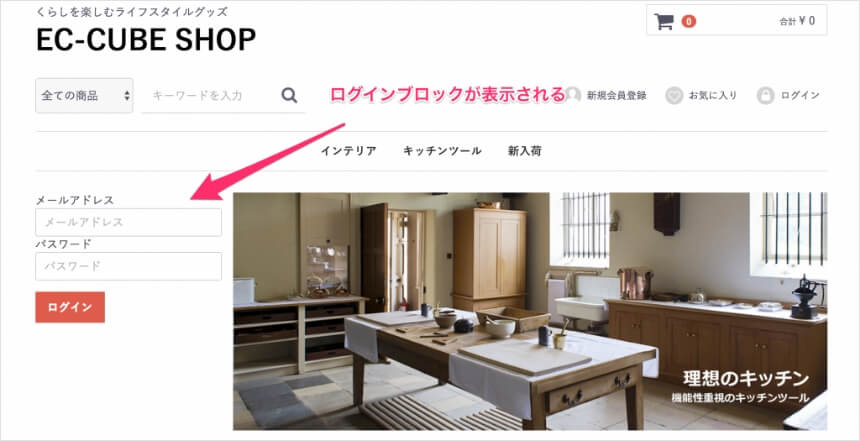The image size is (860, 441).
Task: Click the red ログイン button
Action: pos(70,307)
